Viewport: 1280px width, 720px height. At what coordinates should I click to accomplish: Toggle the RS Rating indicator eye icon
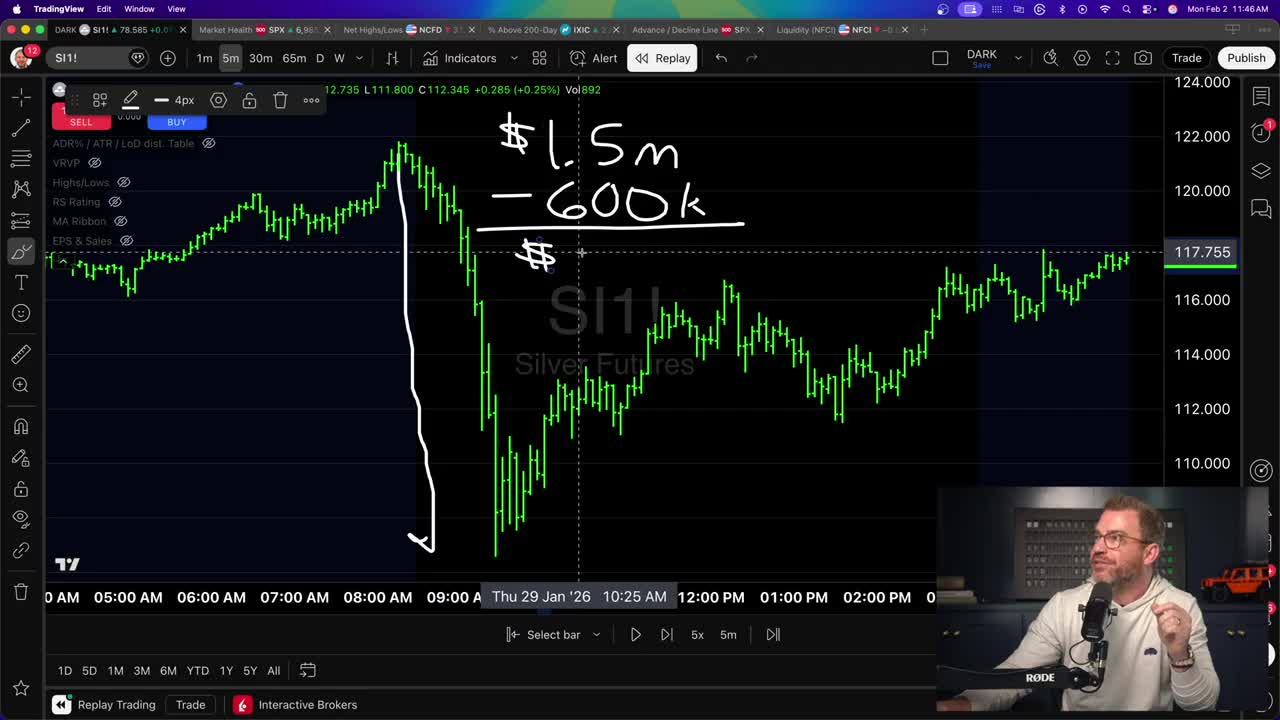115,202
